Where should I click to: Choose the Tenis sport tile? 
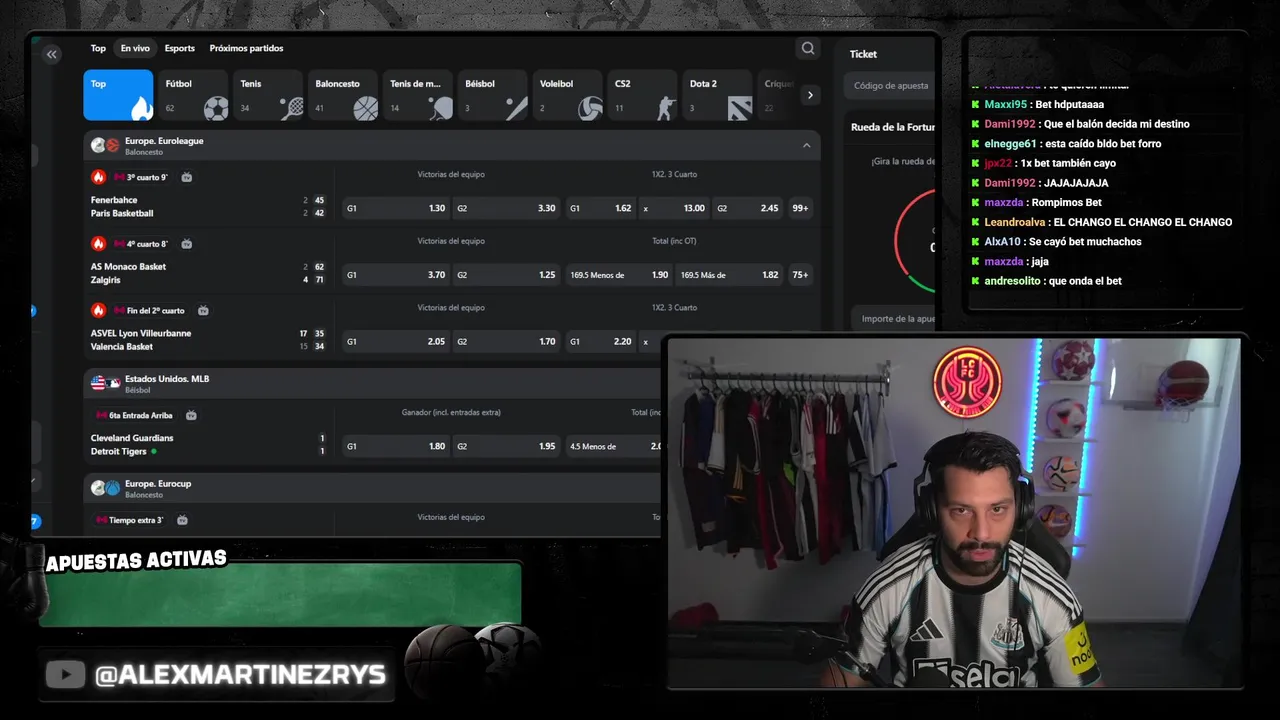pyautogui.click(x=268, y=95)
